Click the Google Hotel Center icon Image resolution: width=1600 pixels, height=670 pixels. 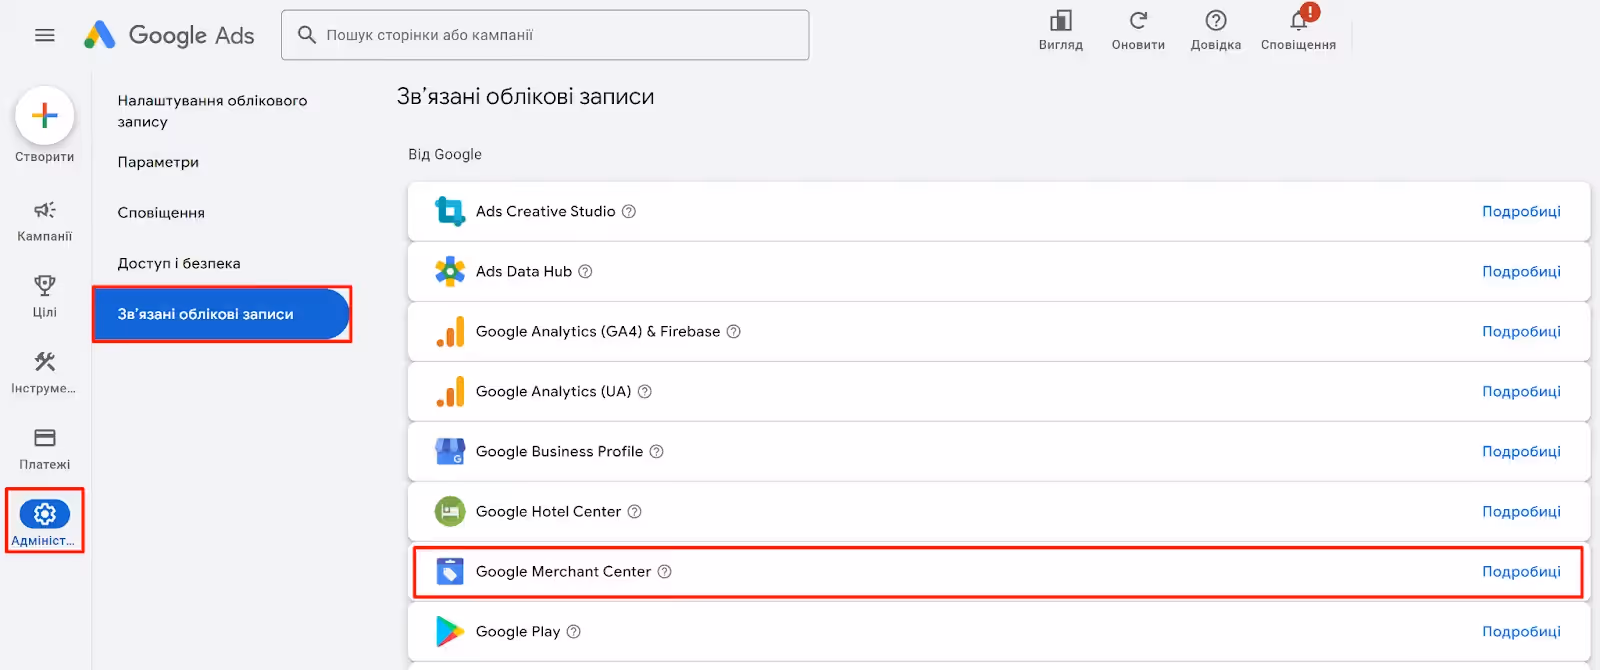450,511
